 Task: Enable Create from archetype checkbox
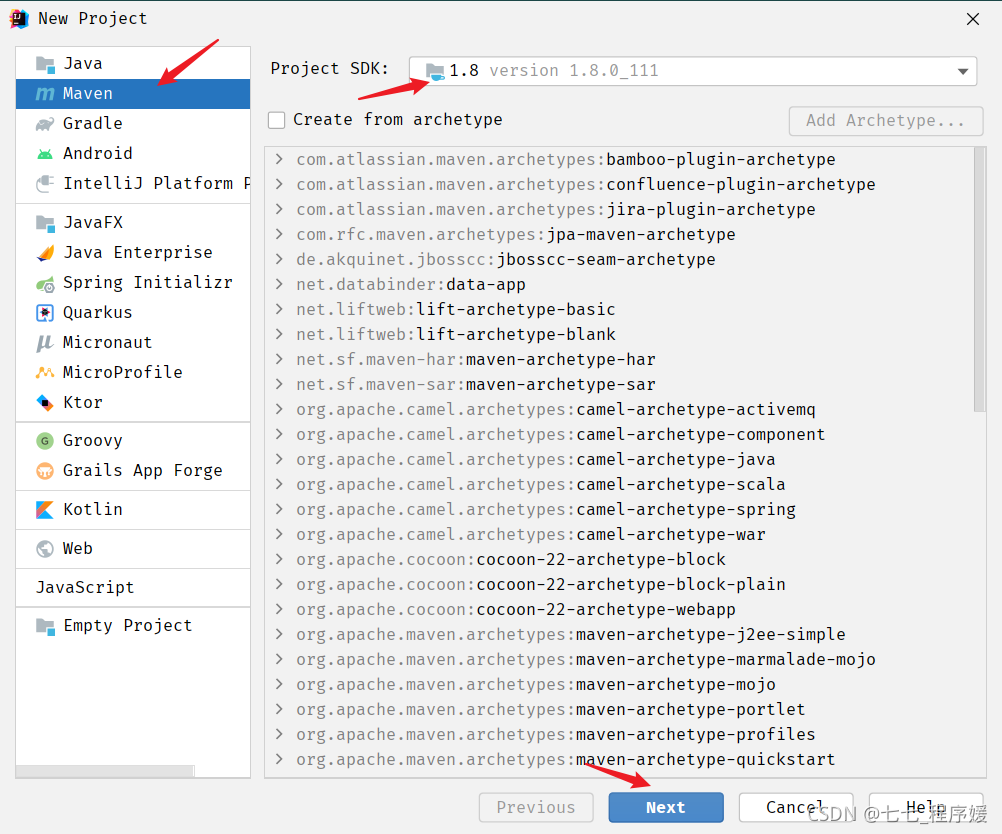(277, 120)
